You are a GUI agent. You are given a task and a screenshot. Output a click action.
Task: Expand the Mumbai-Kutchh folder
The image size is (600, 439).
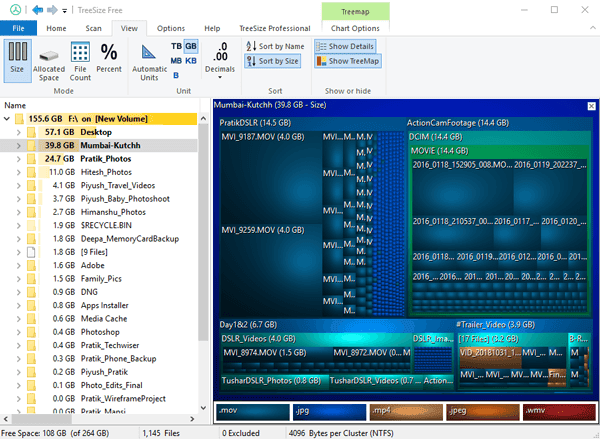(x=18, y=146)
